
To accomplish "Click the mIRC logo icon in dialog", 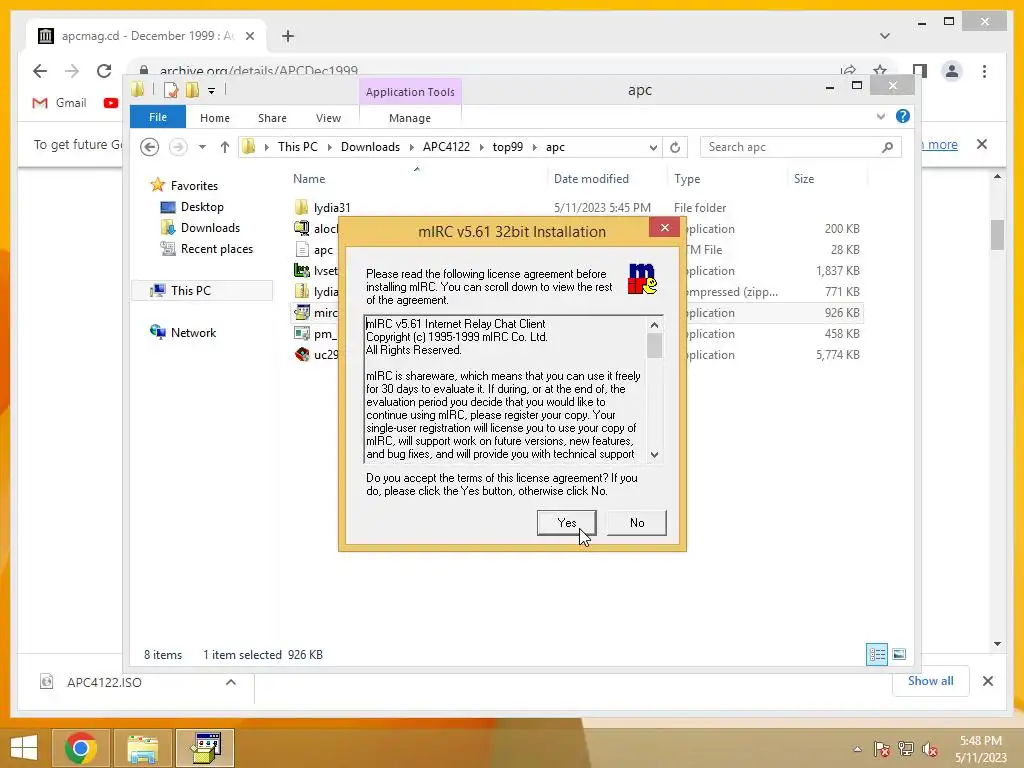I will 642,279.
